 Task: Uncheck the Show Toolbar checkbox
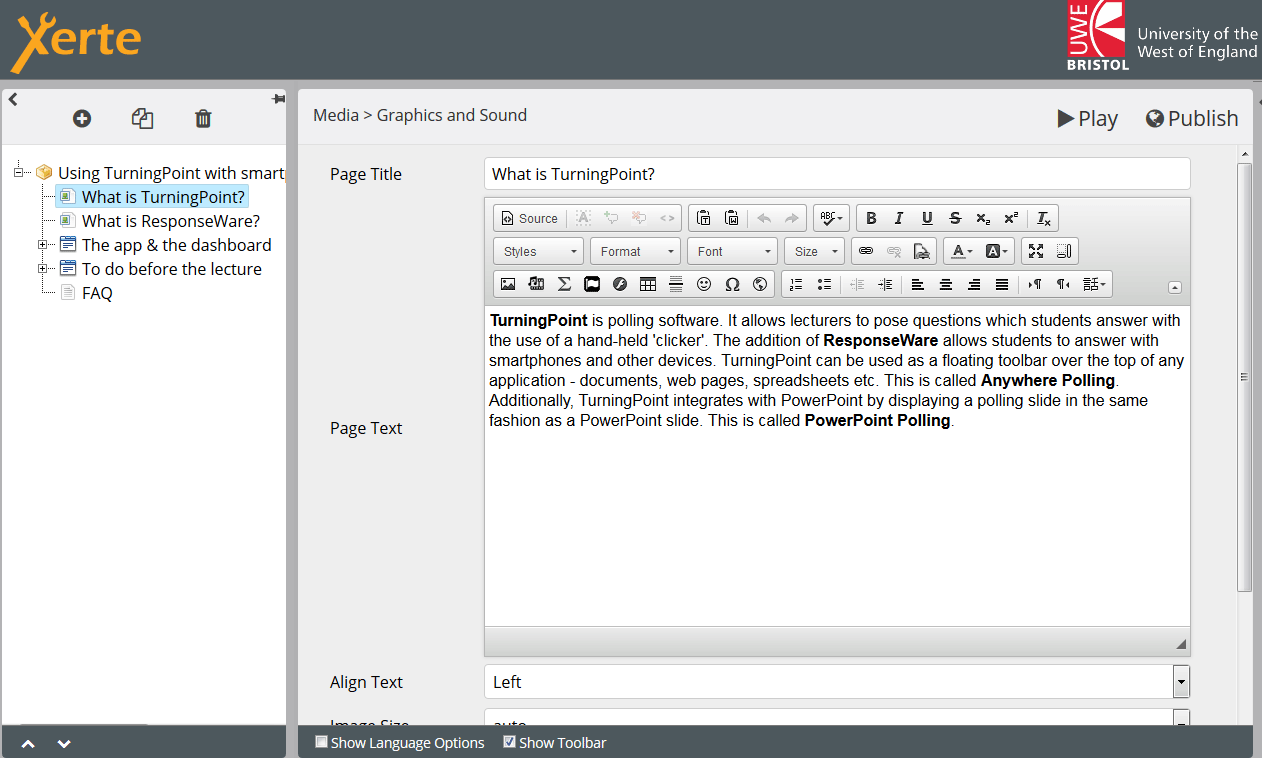(x=509, y=742)
